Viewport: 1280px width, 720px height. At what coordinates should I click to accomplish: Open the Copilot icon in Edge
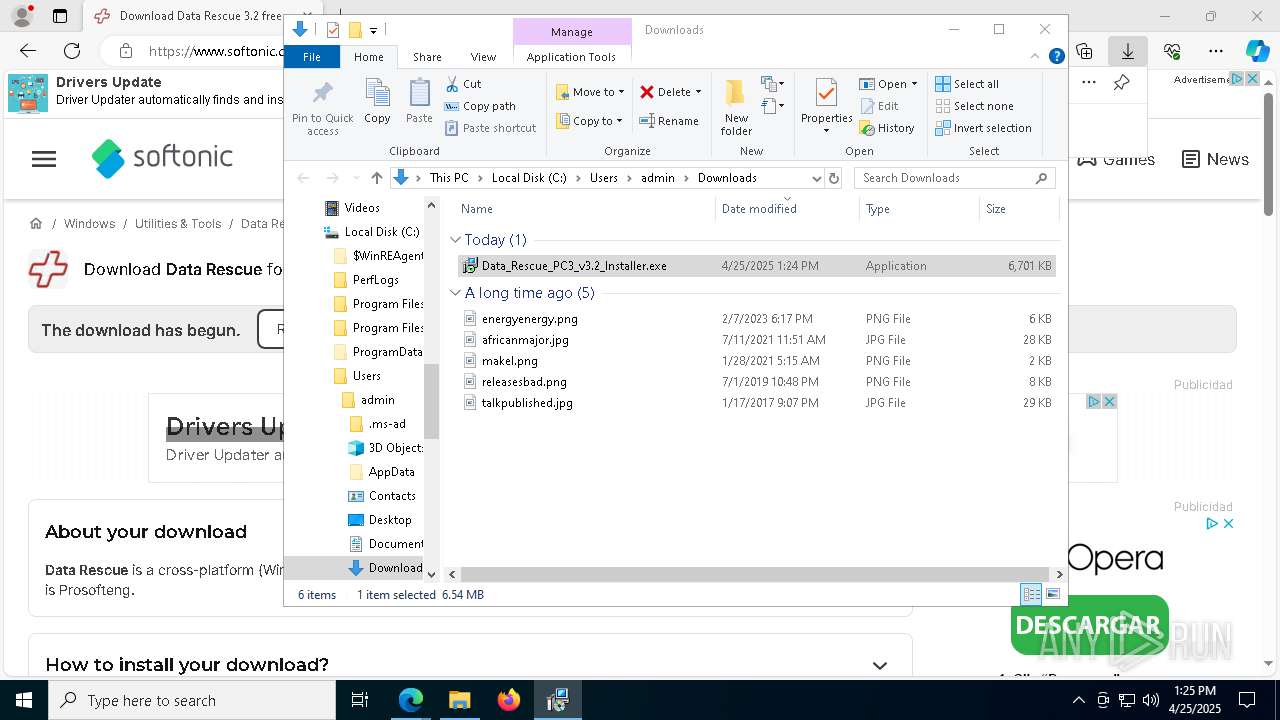tap(1257, 51)
